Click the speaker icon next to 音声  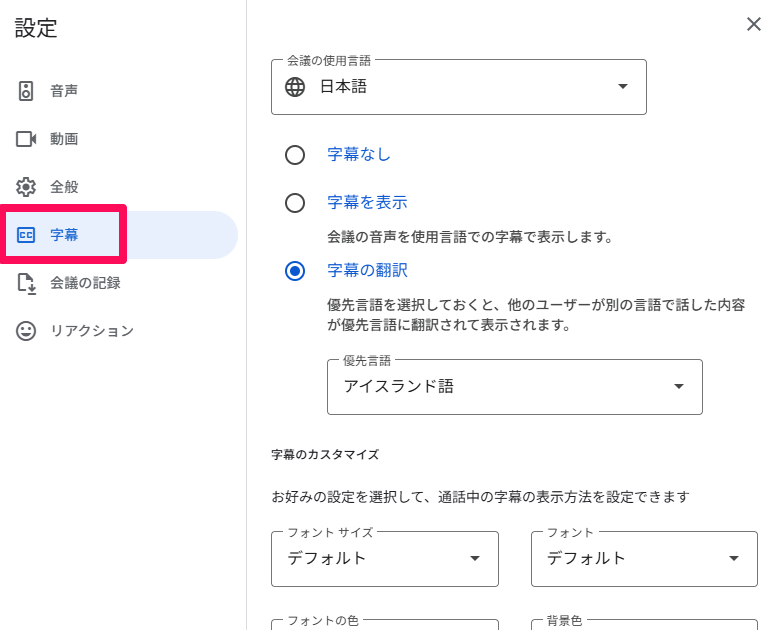point(26,91)
